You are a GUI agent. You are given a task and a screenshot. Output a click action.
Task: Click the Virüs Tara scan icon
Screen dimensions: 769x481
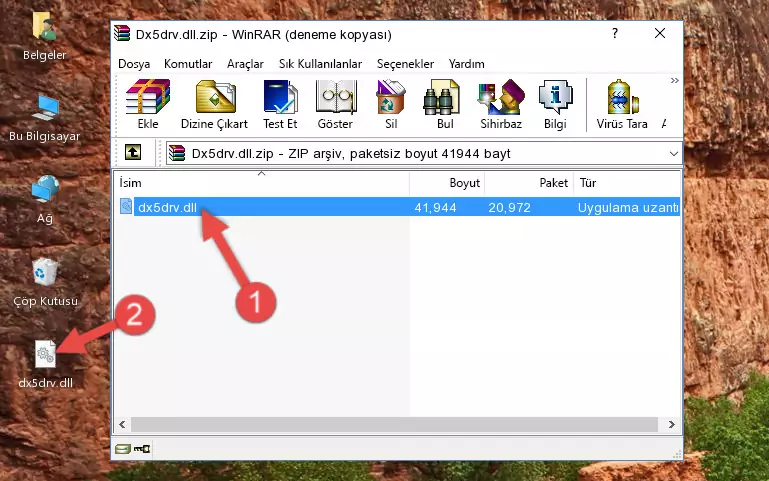(x=622, y=97)
